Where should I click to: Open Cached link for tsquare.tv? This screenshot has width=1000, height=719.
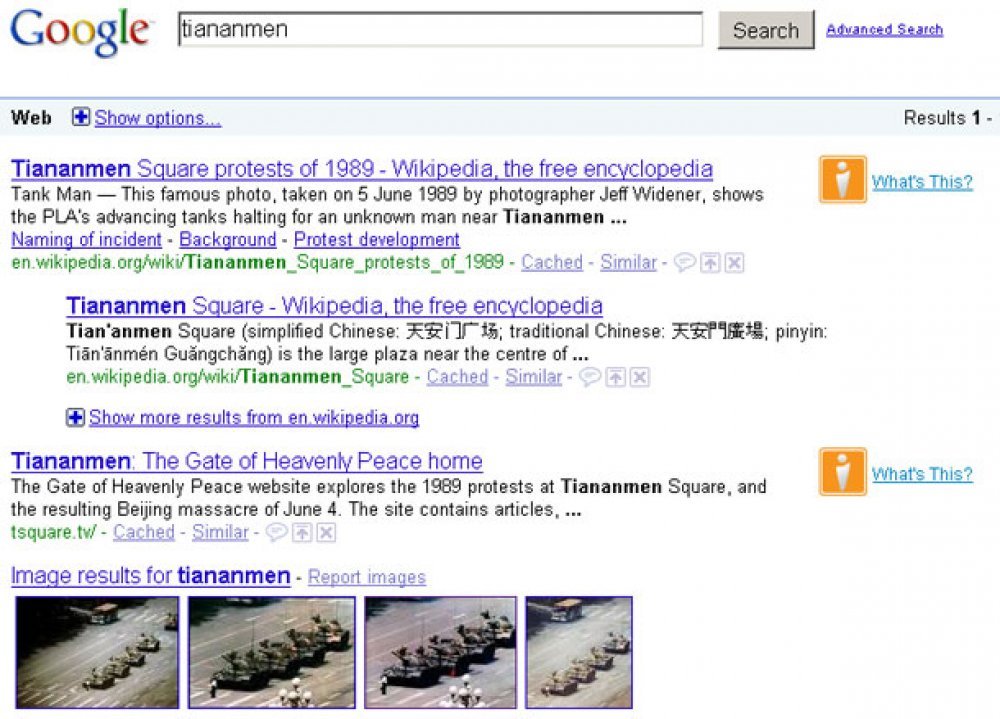click(x=143, y=532)
